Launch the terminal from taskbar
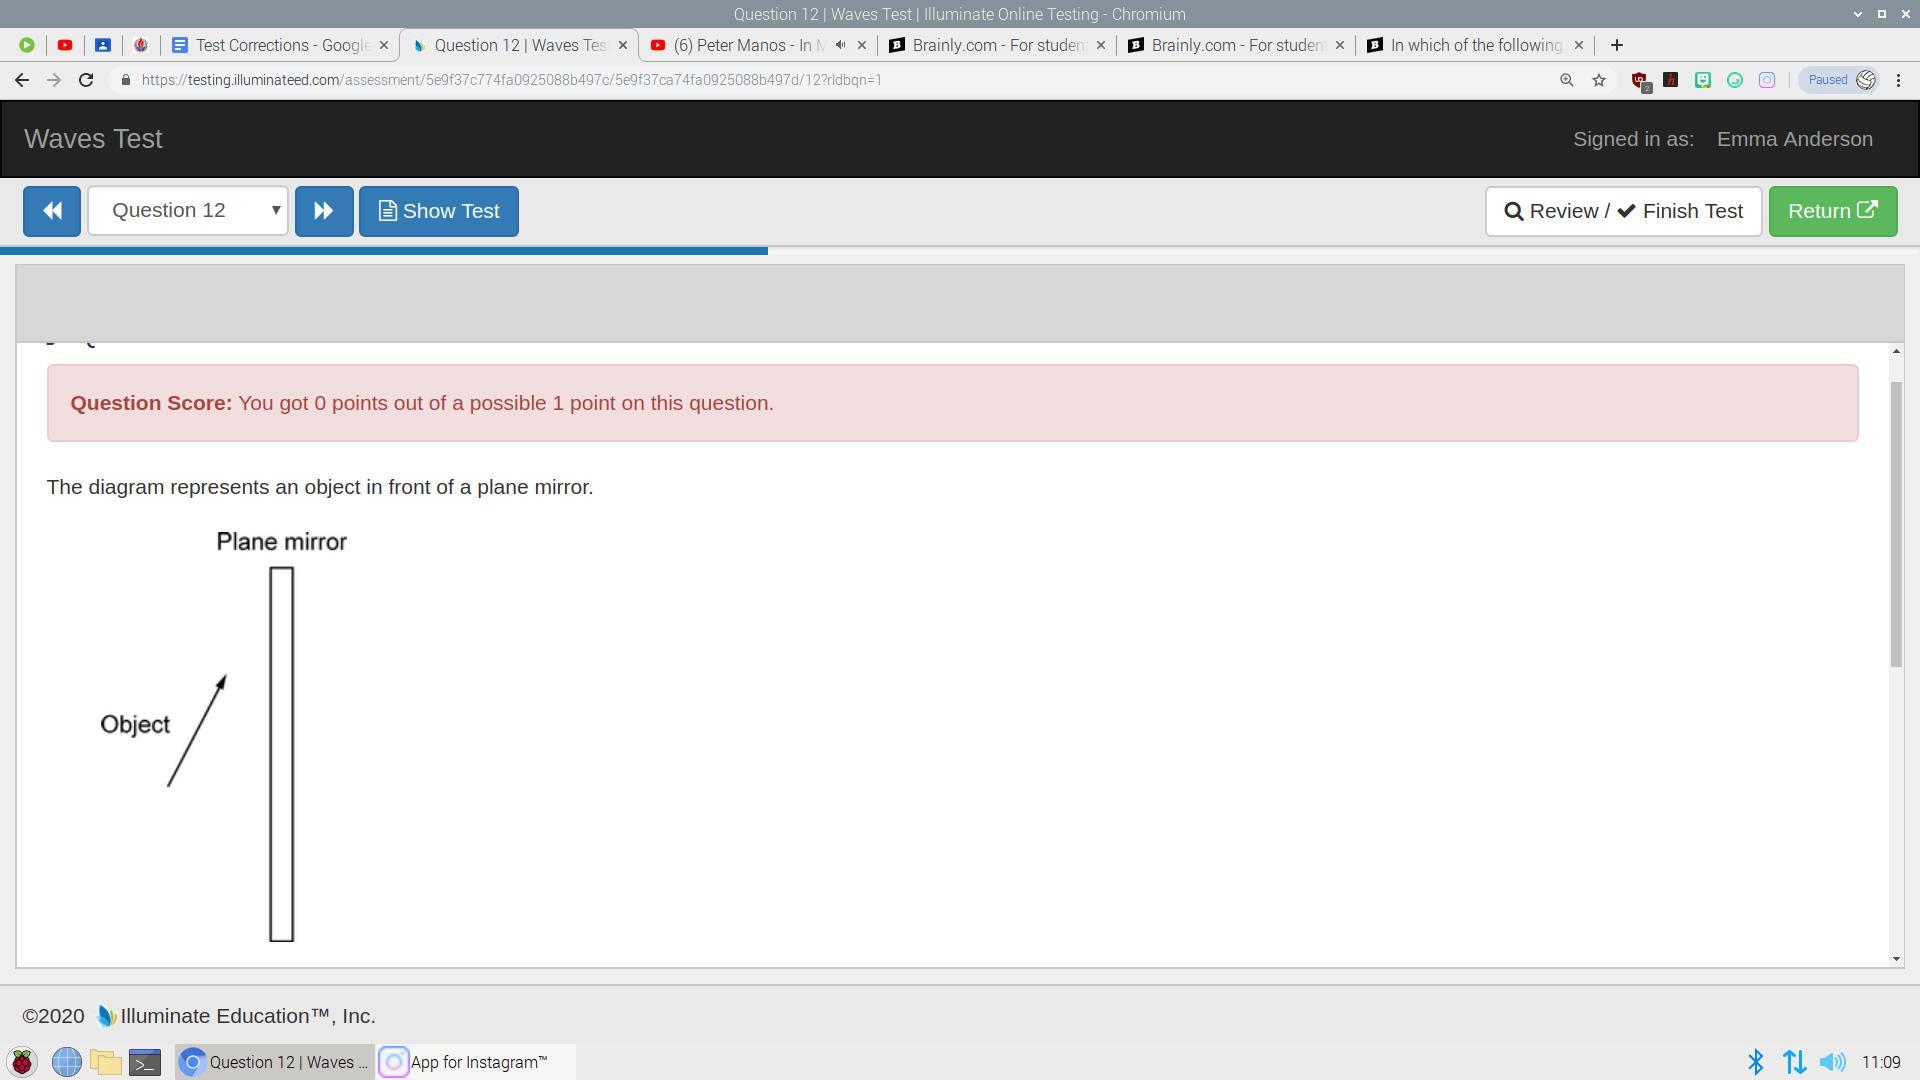This screenshot has width=1920, height=1080. 145,1062
